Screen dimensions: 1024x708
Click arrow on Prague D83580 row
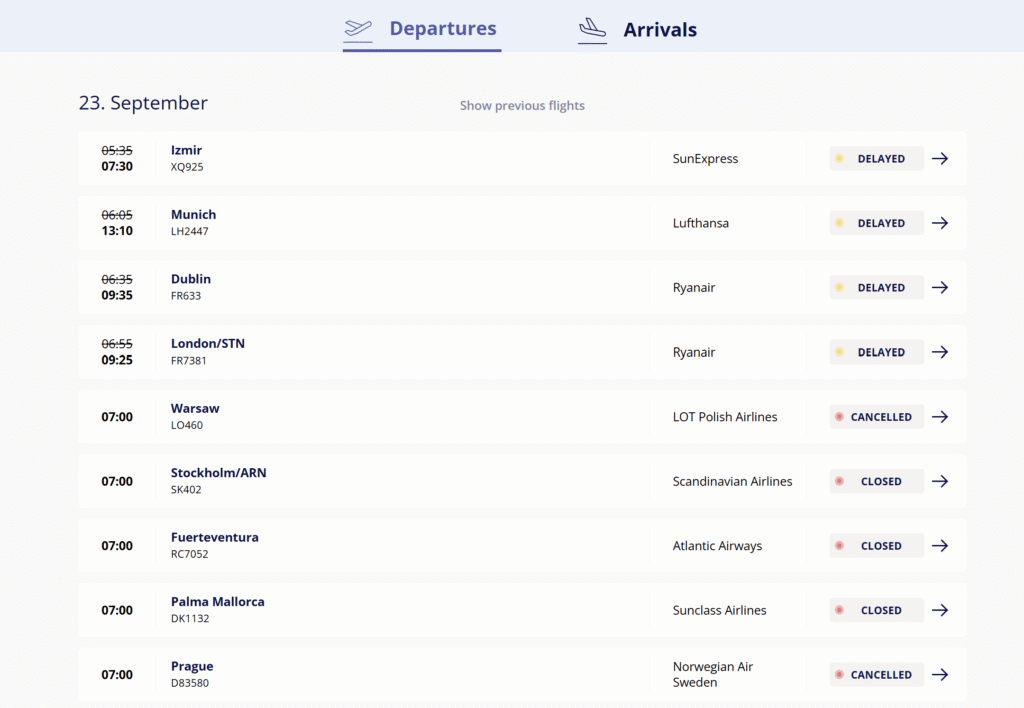click(939, 675)
